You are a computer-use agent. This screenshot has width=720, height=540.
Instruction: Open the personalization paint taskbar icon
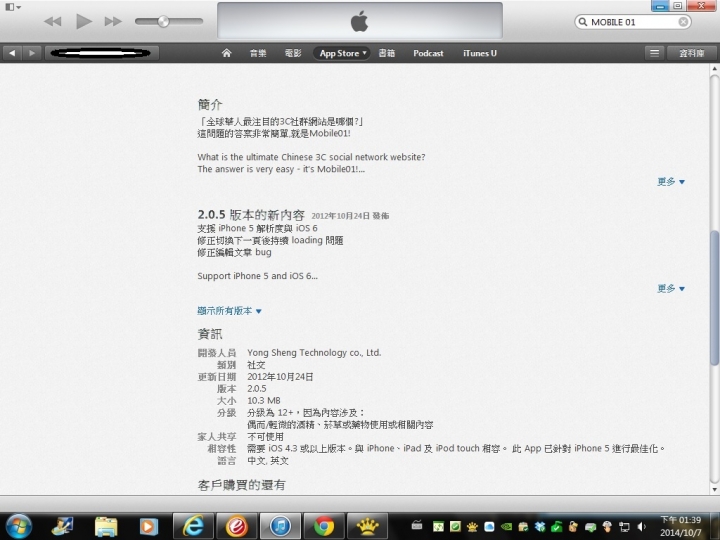click(62, 527)
